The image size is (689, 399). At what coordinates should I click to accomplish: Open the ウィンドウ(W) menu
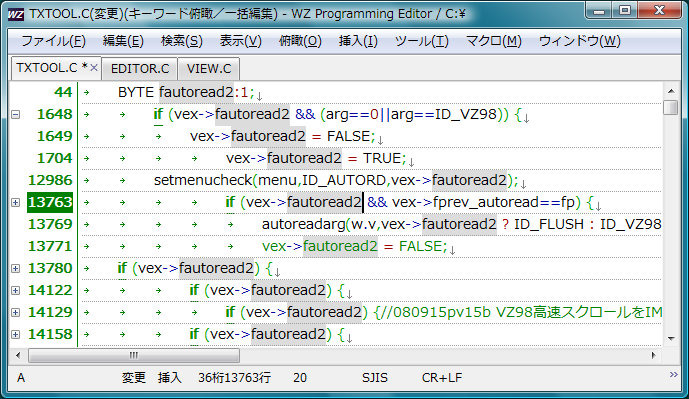click(x=580, y=41)
